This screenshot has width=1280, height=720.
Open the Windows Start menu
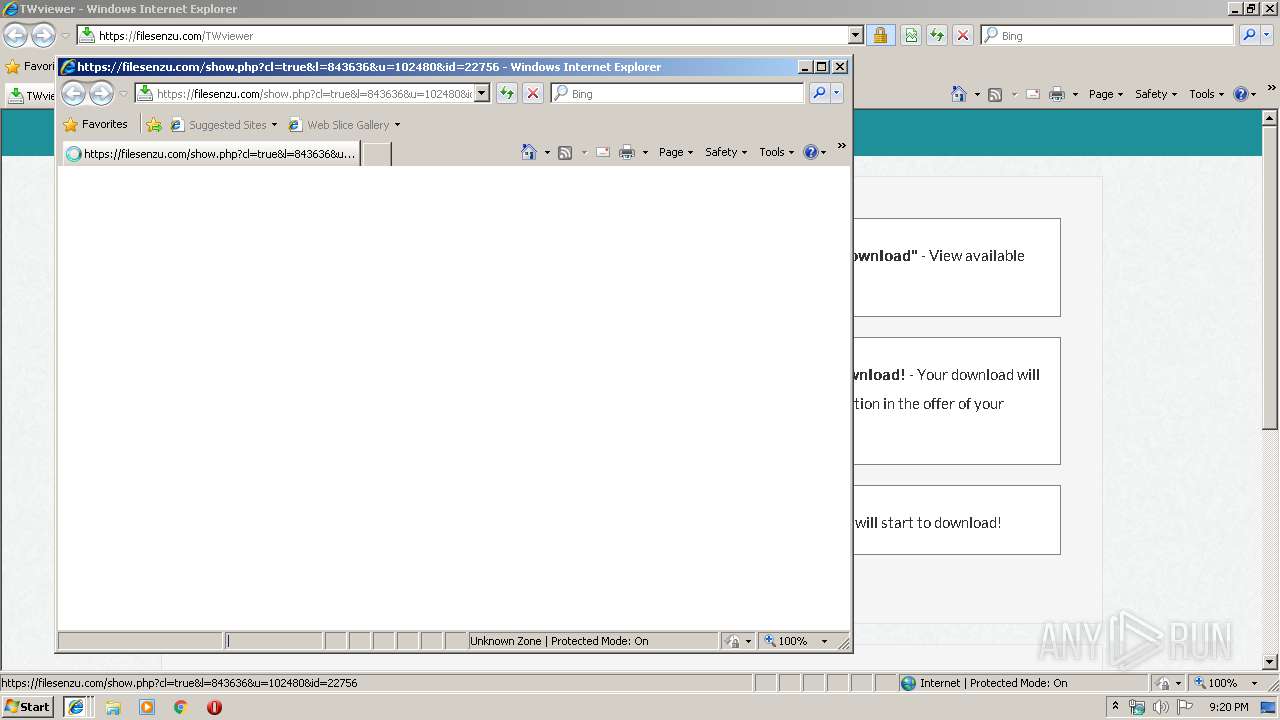[27, 707]
